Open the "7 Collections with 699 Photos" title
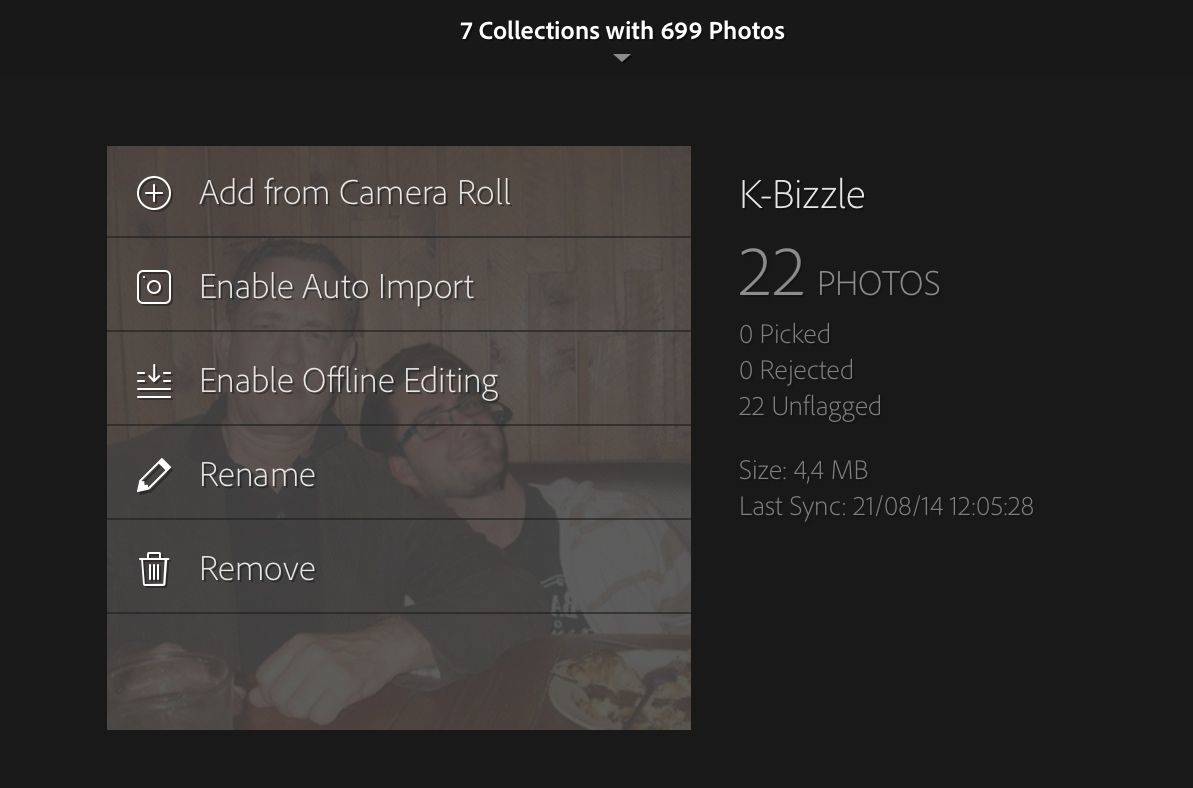Image resolution: width=1193 pixels, height=788 pixels. [622, 31]
